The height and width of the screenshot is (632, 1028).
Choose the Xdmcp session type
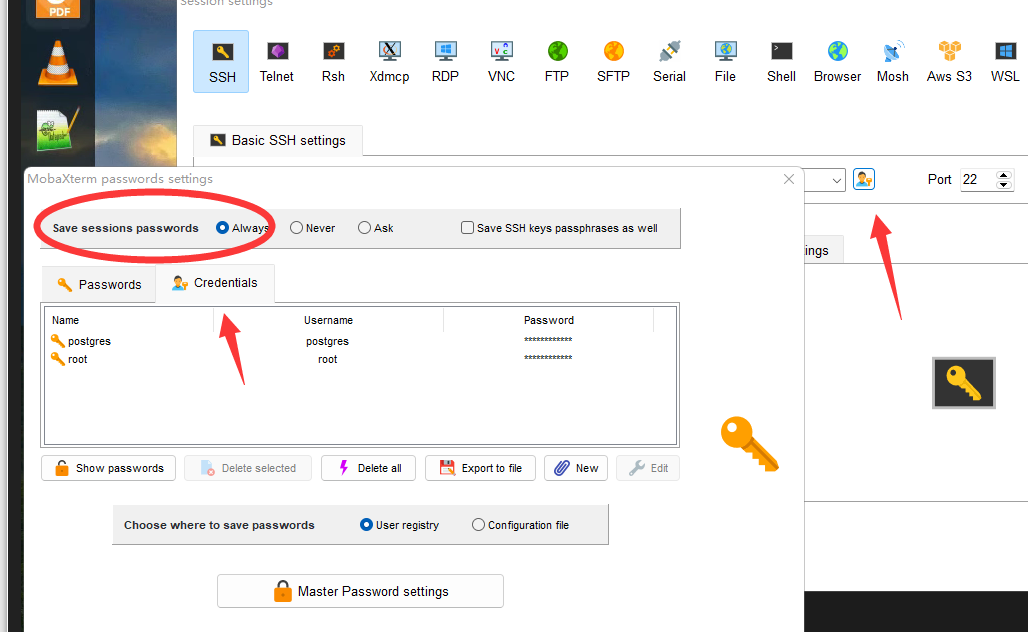[x=389, y=62]
